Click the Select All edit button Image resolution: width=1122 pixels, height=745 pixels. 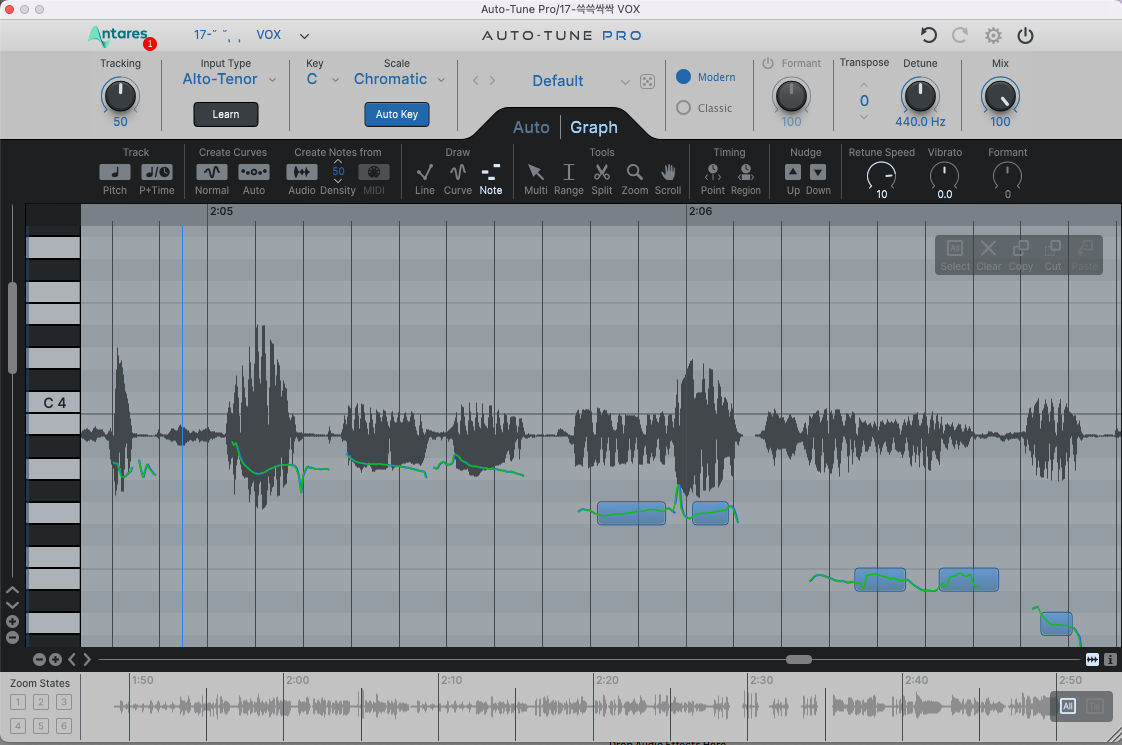pos(955,255)
